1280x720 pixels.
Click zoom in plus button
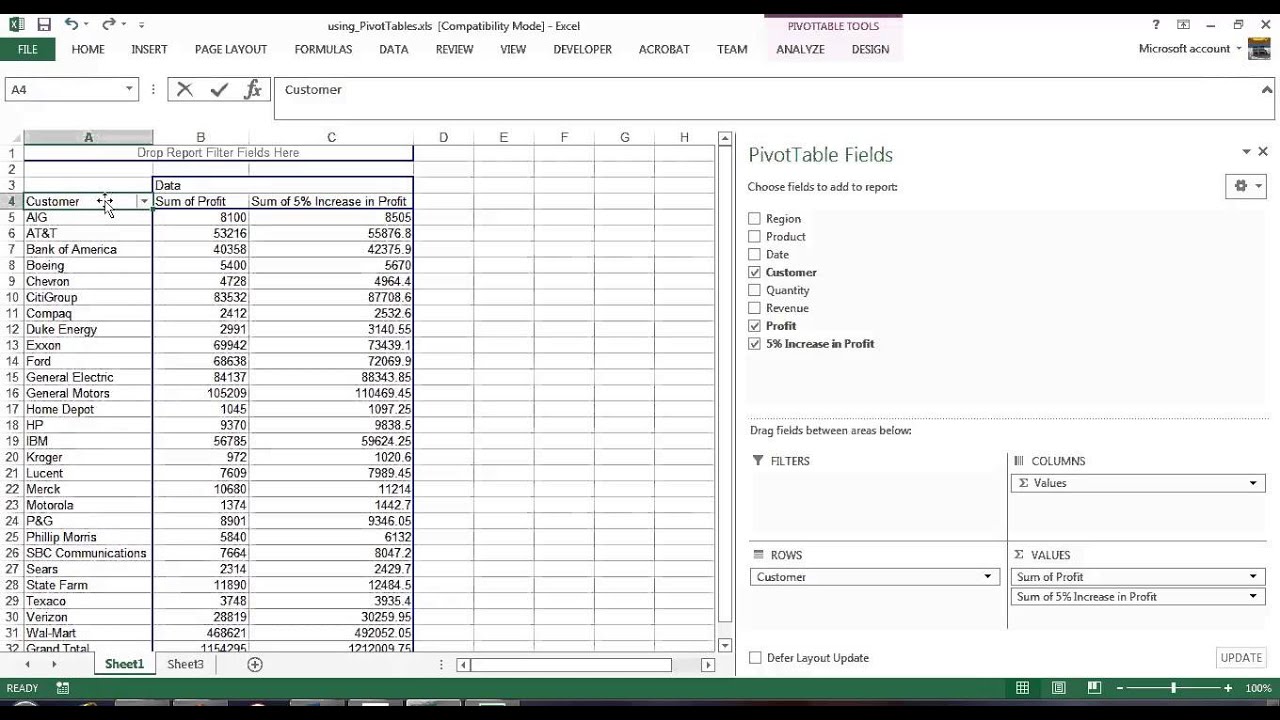[x=1228, y=688]
